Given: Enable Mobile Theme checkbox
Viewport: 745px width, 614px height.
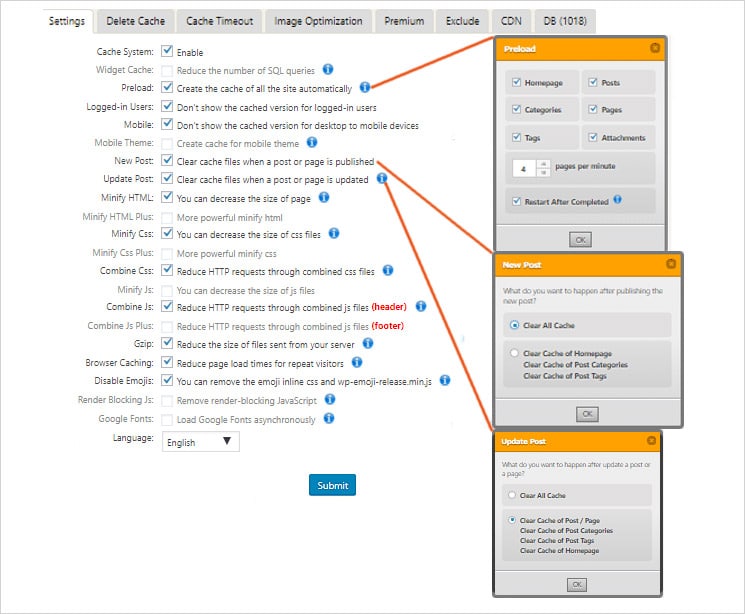Looking at the screenshot, I should (167, 144).
